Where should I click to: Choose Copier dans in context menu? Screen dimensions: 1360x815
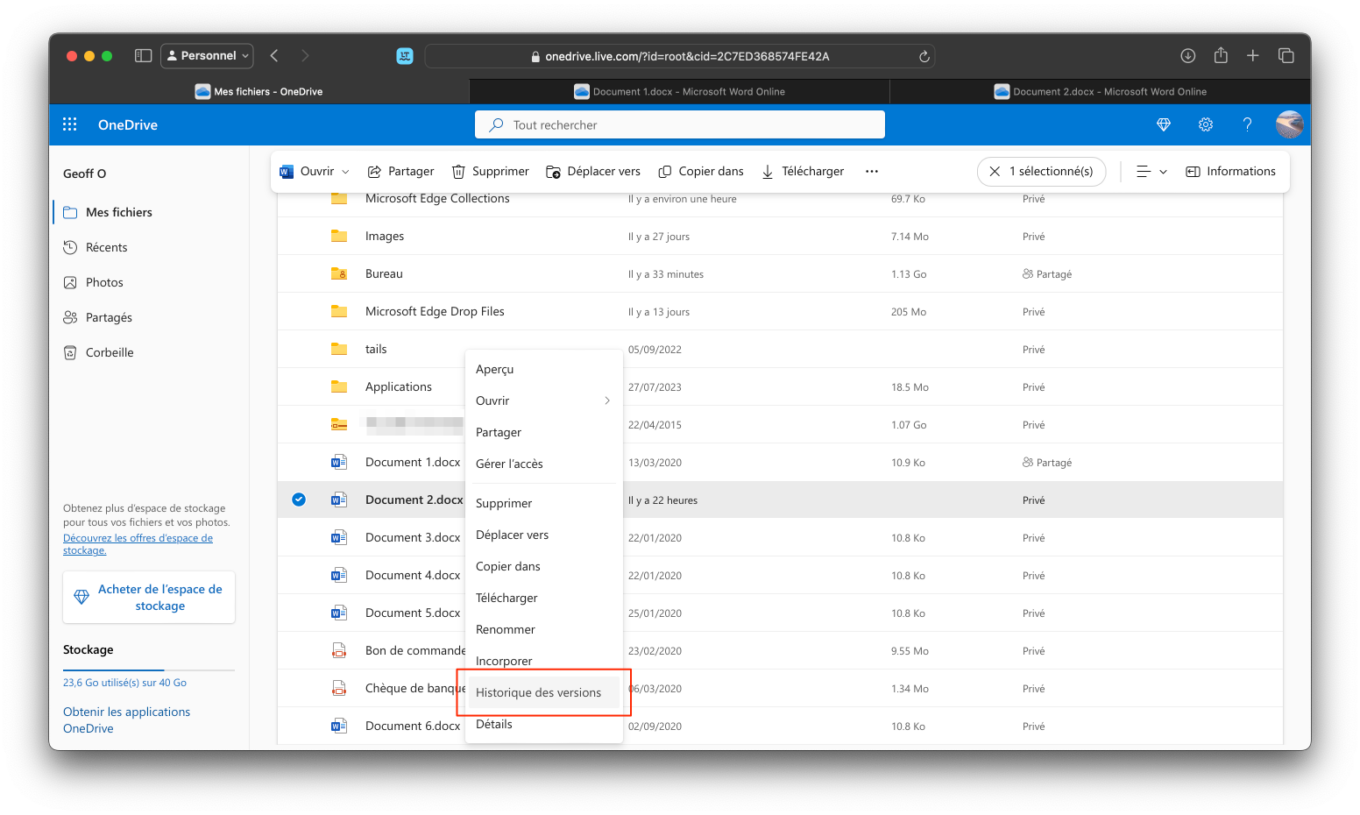544,566
